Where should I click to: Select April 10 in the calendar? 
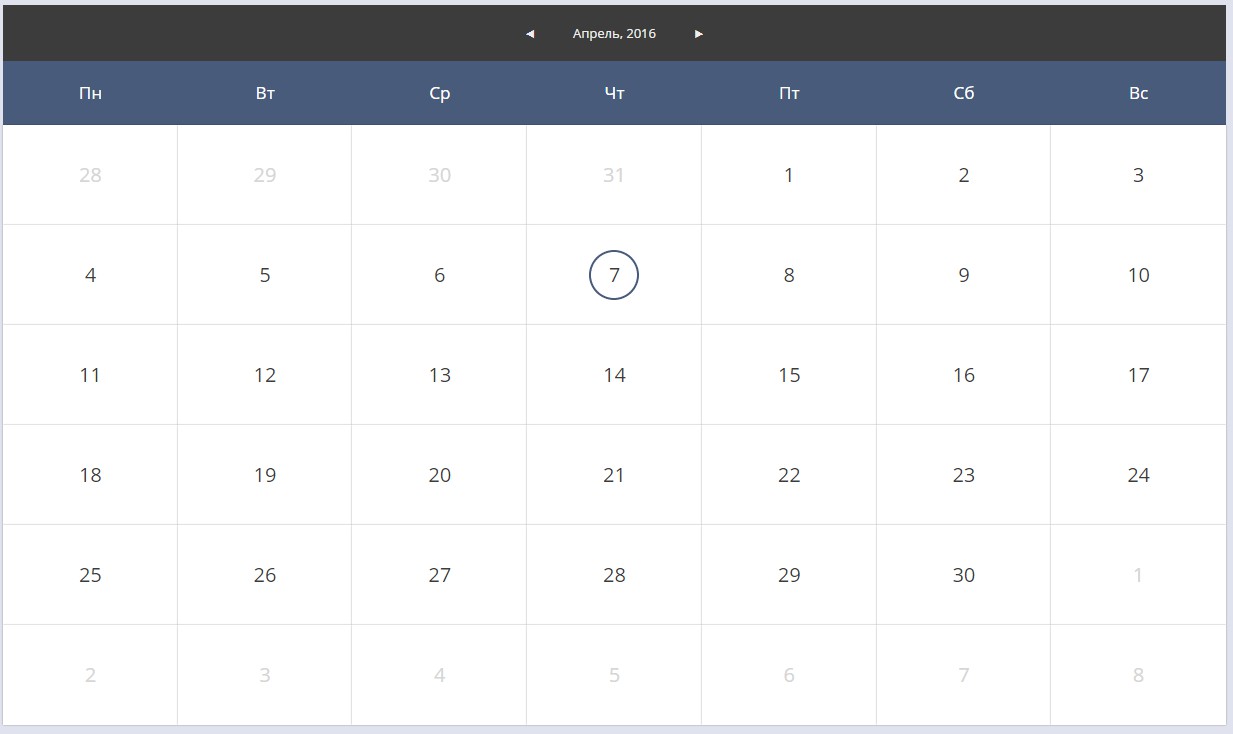pyautogui.click(x=1138, y=275)
